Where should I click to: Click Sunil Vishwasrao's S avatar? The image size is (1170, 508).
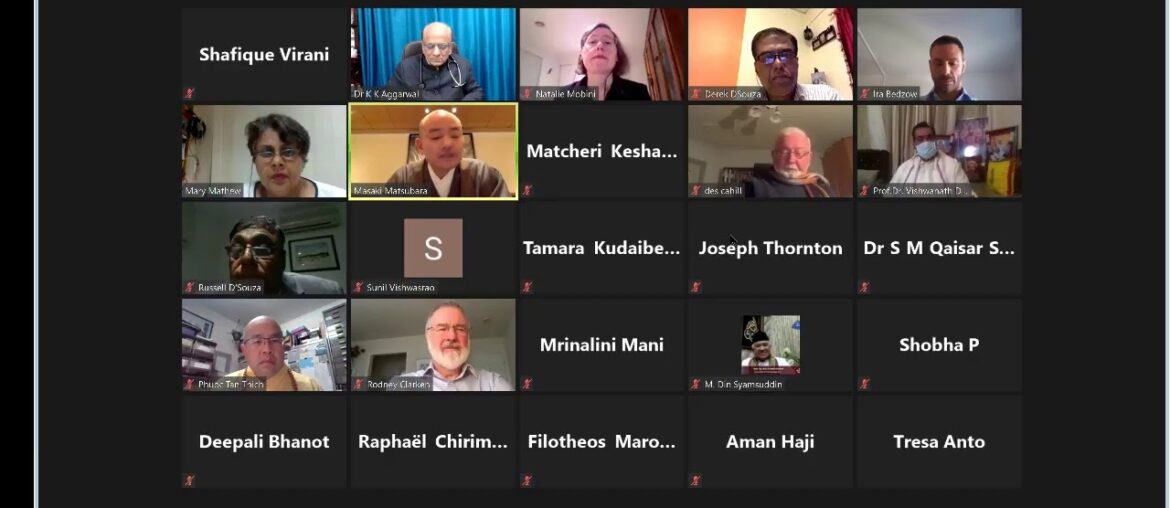click(434, 248)
